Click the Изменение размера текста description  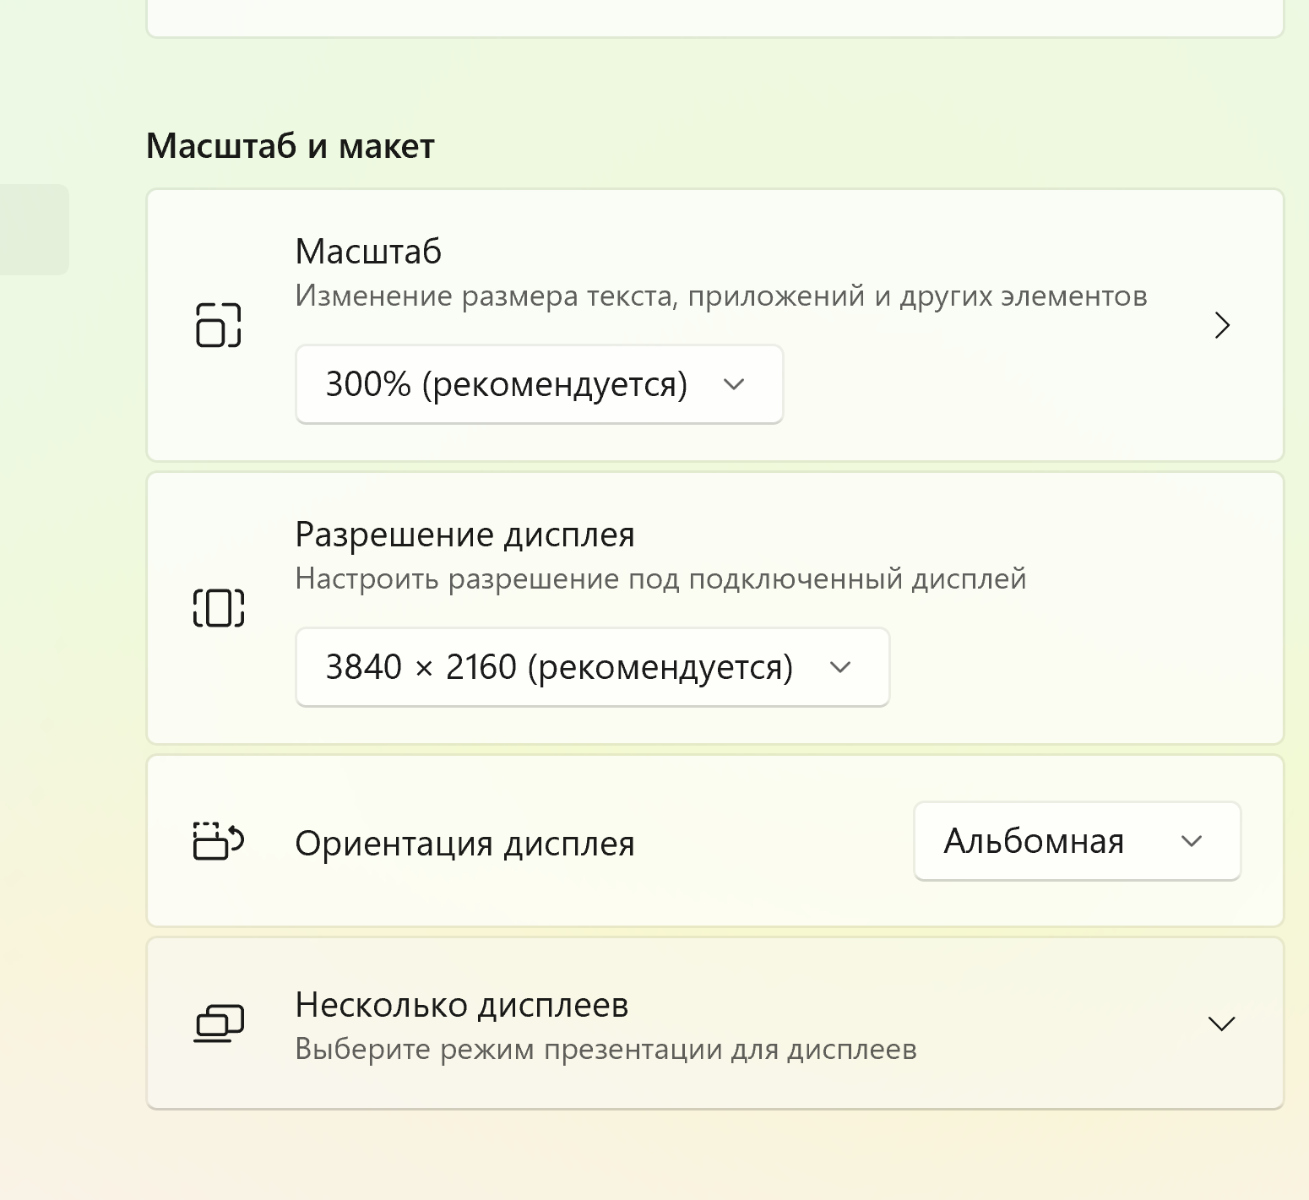tap(721, 296)
